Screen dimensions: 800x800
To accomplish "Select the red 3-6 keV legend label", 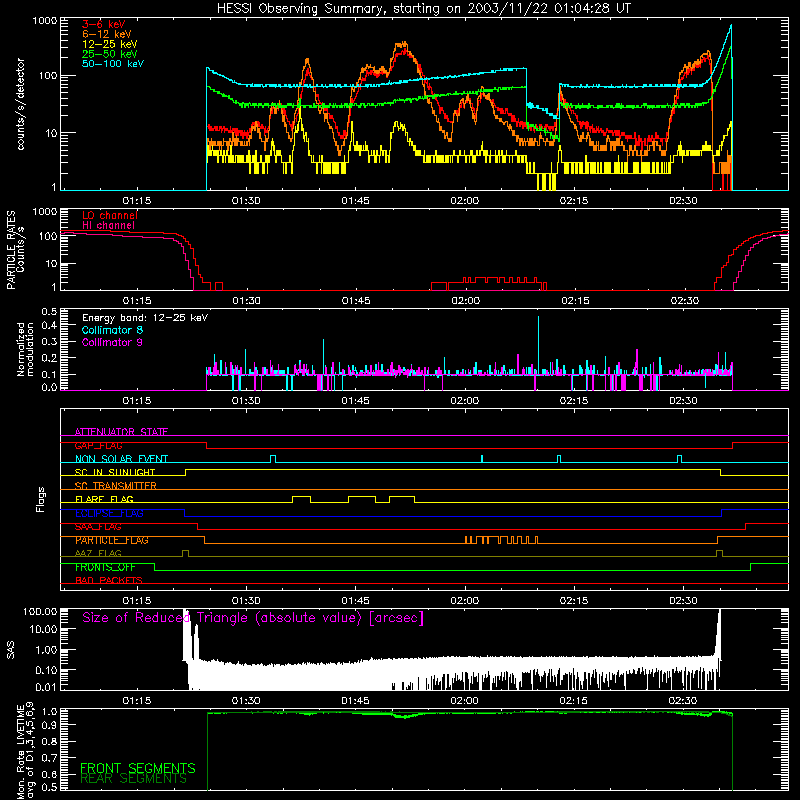I will point(104,24).
